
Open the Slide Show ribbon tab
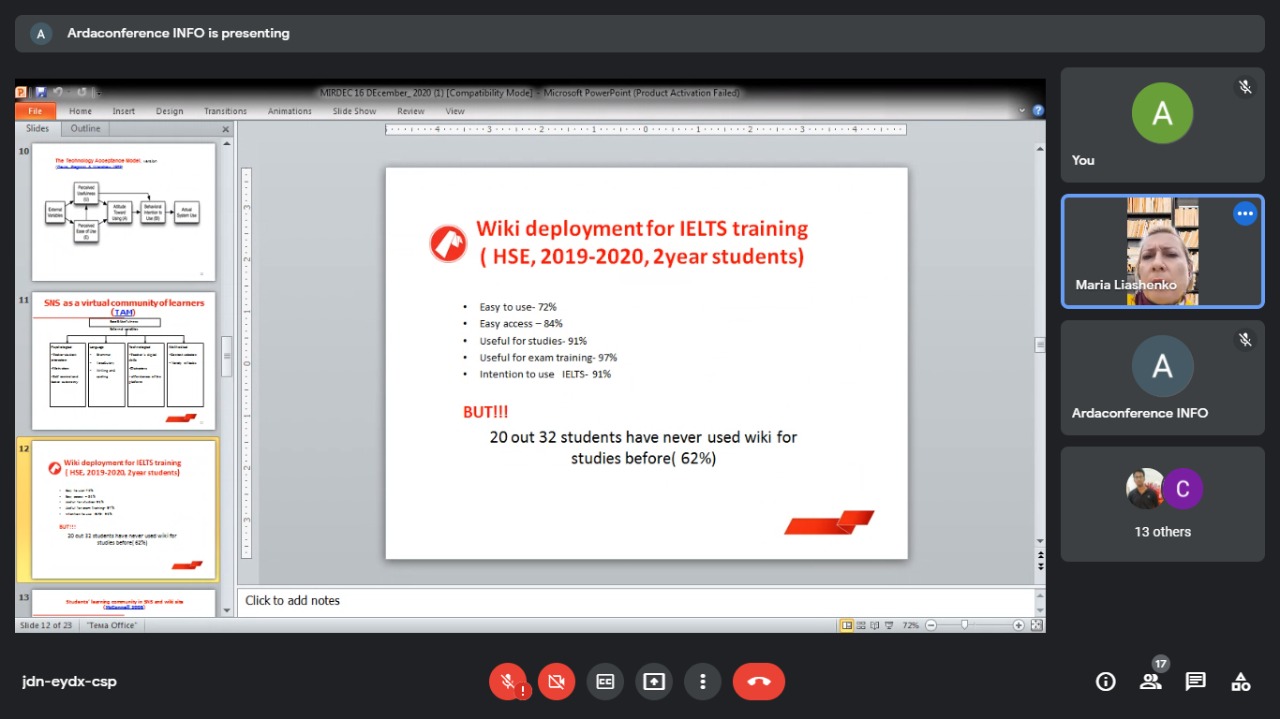(354, 111)
